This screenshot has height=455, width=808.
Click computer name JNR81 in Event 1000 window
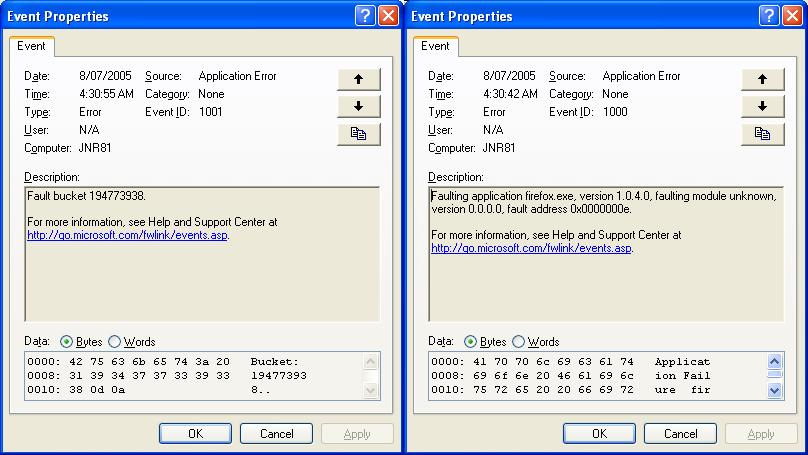(499, 148)
